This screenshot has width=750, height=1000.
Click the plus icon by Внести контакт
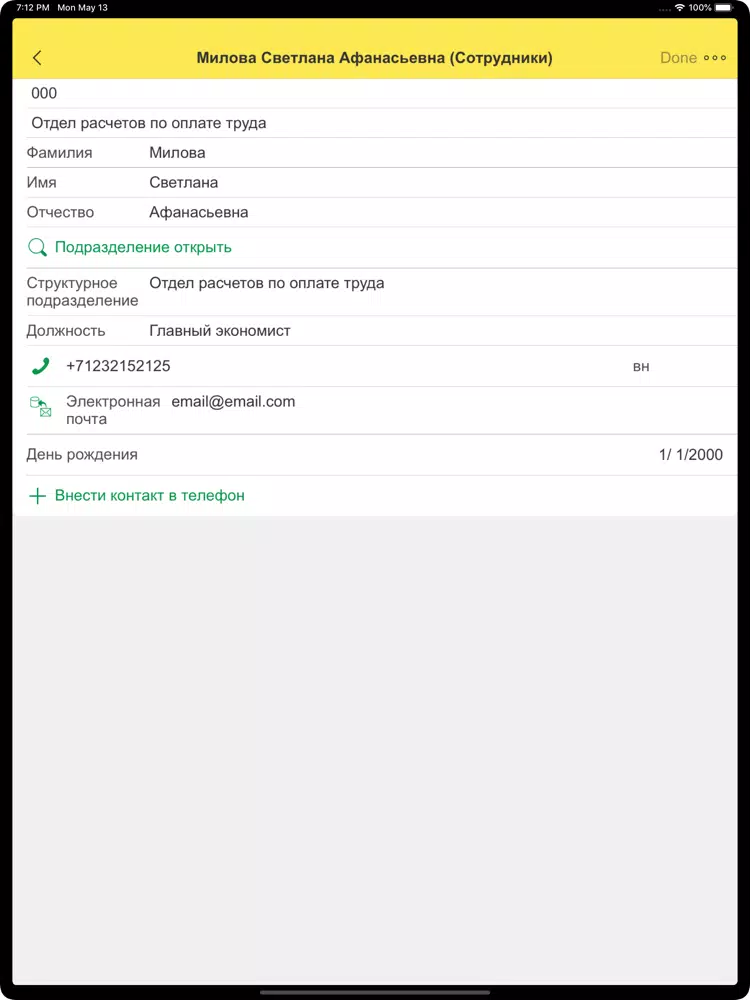[x=38, y=496]
